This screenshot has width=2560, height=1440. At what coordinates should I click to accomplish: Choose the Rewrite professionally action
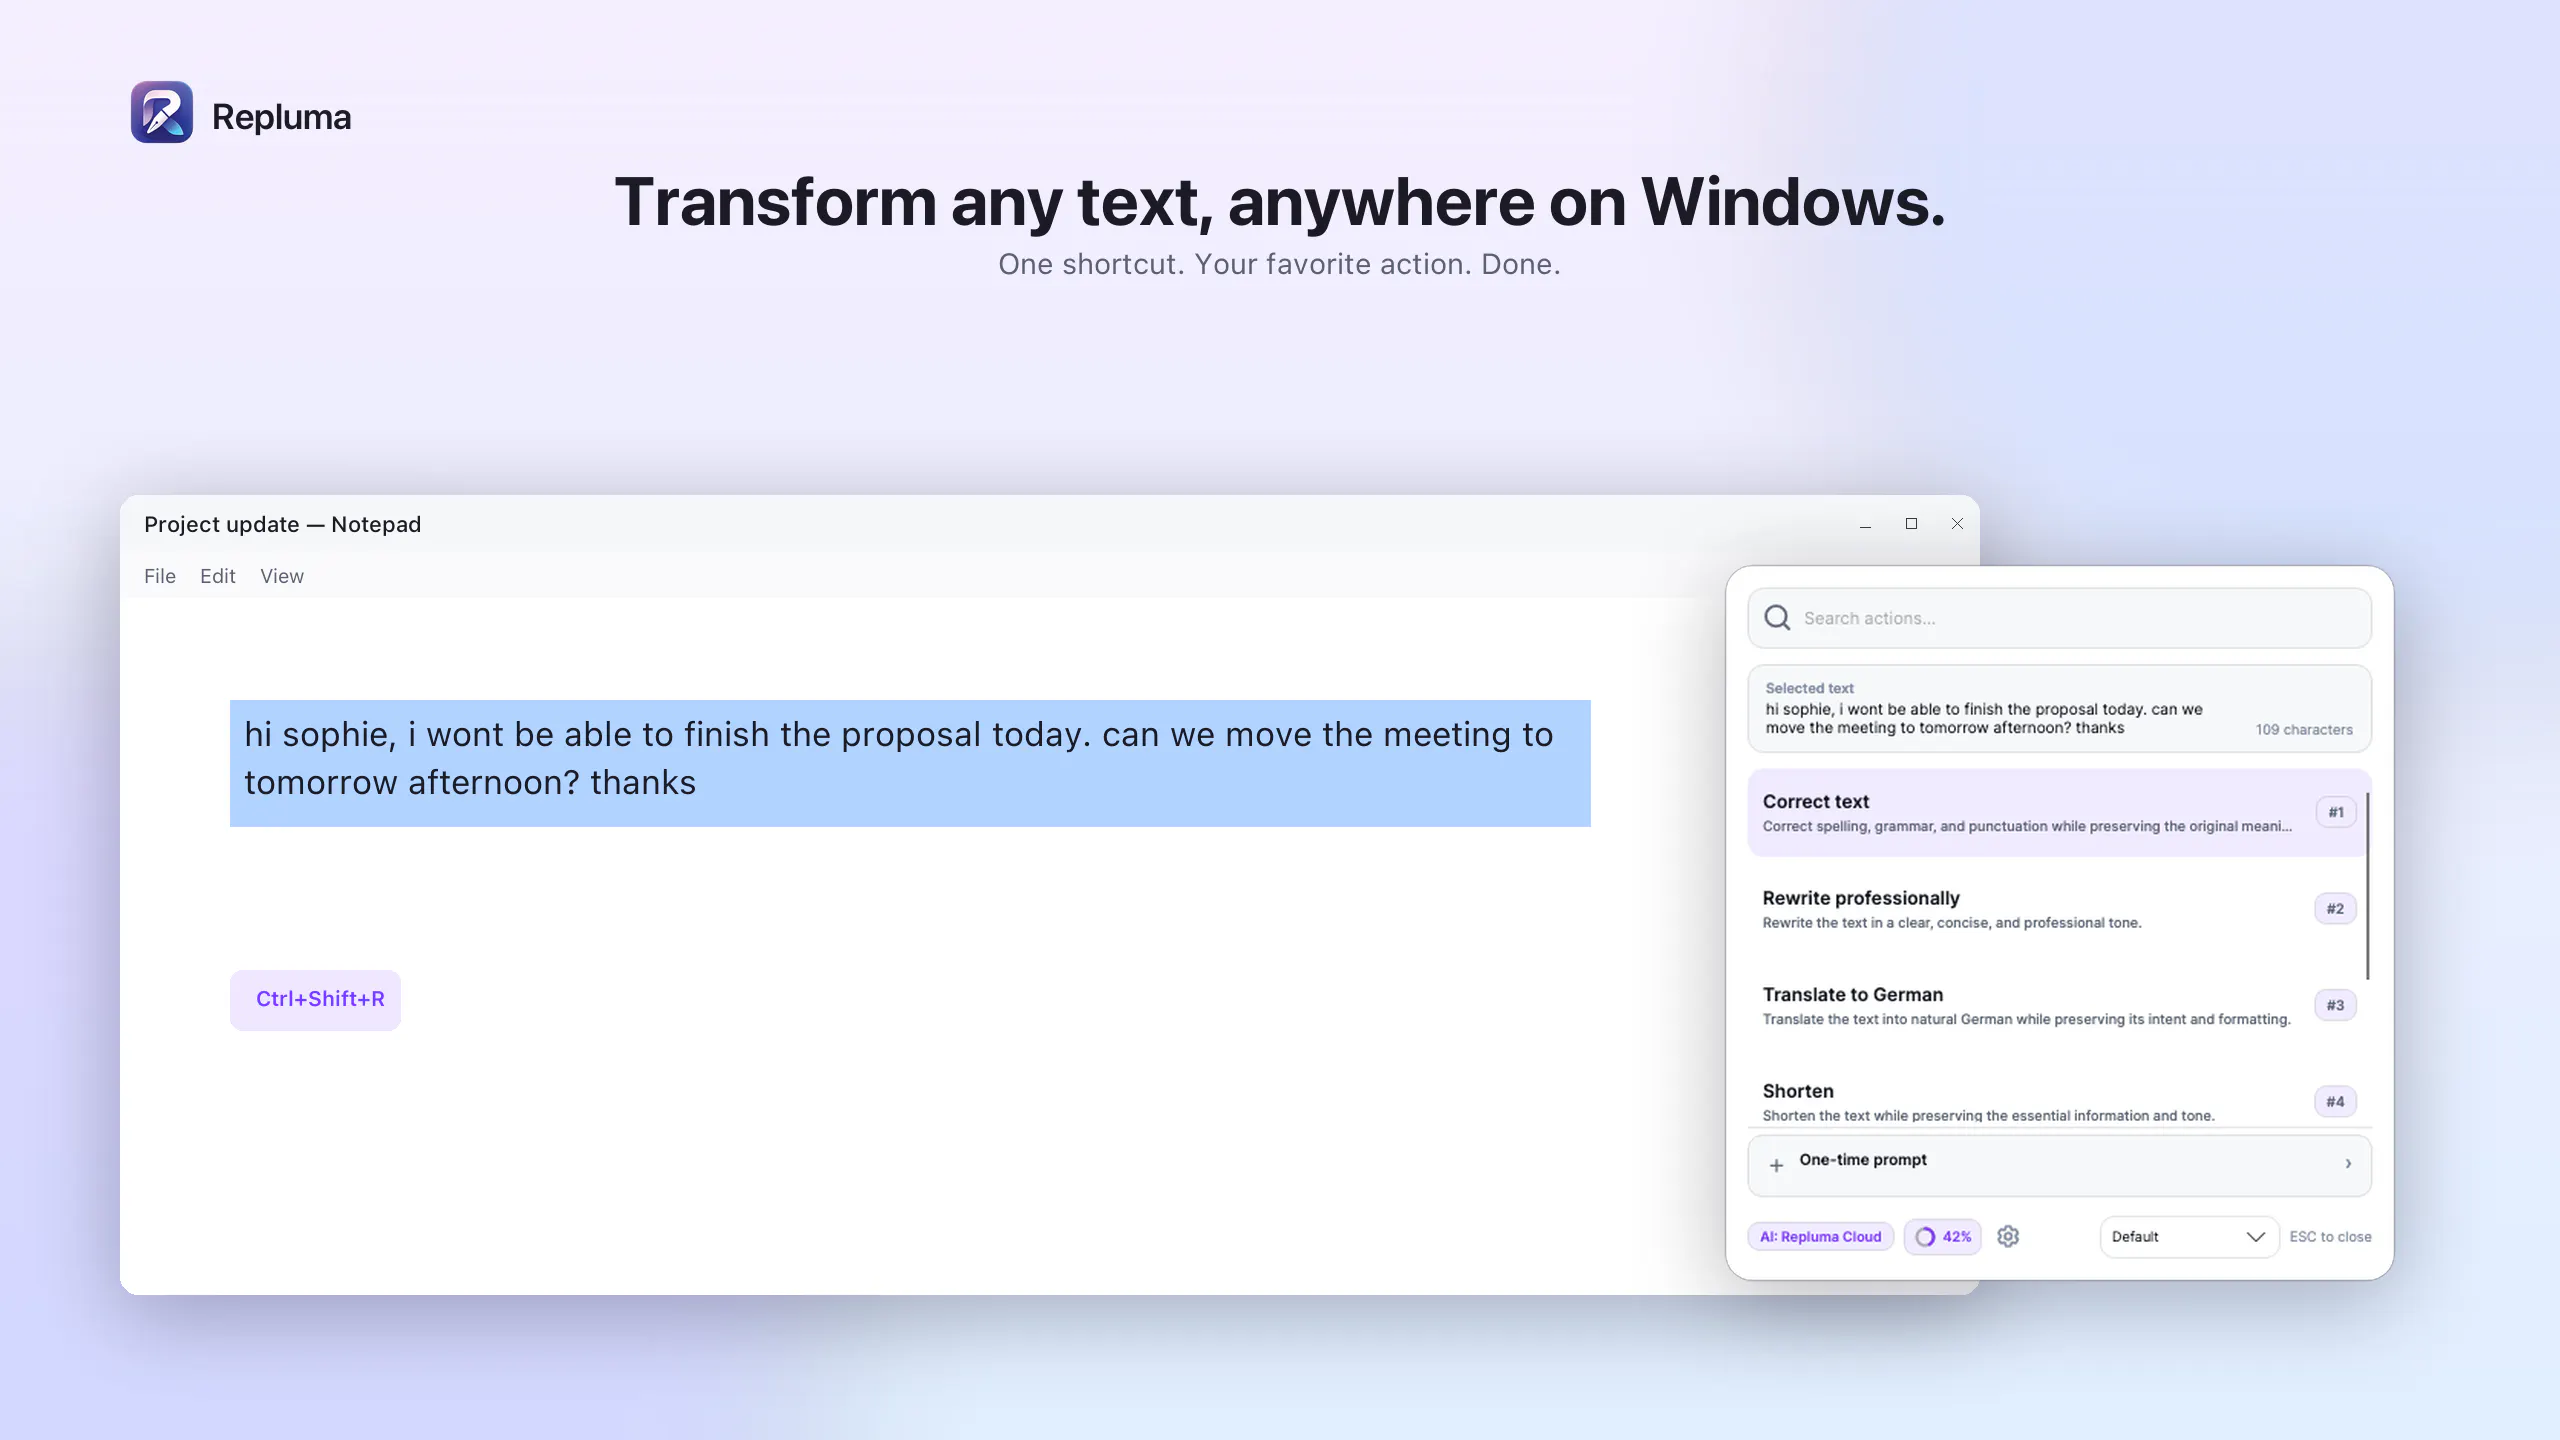click(2058, 909)
